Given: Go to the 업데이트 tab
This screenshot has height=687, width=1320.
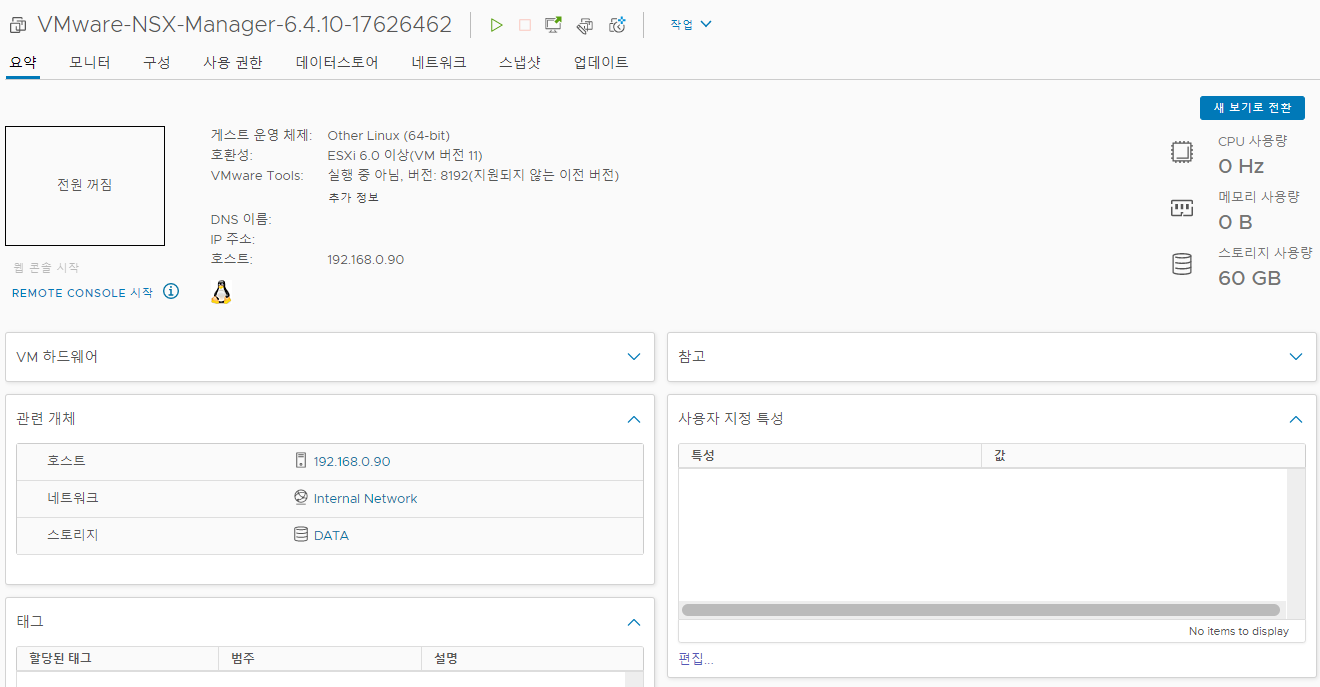Looking at the screenshot, I should 601,62.
